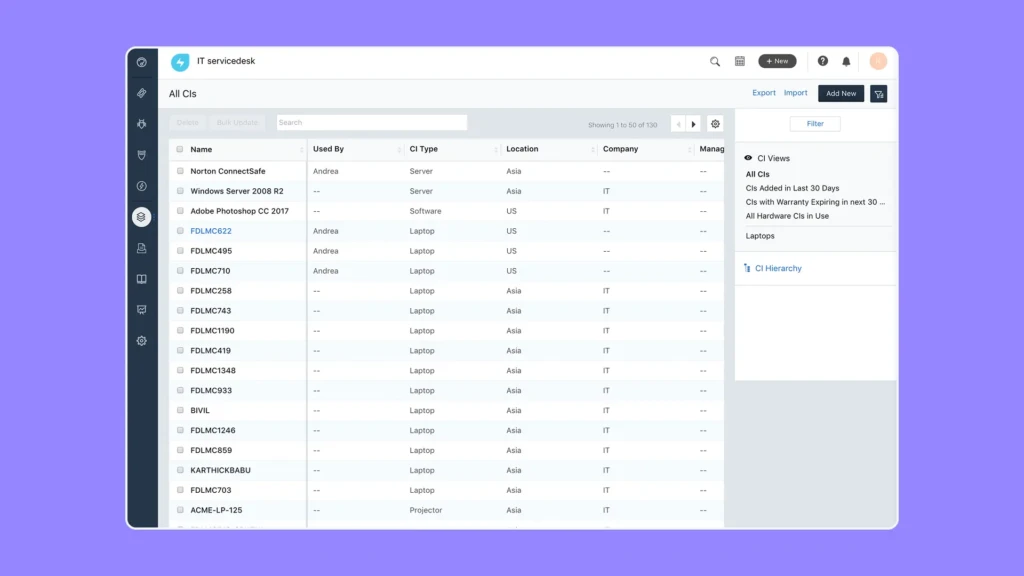This screenshot has width=1024, height=576.
Task: Check the Adobe Photoshop CC 2017 checkbox
Action: pos(180,211)
